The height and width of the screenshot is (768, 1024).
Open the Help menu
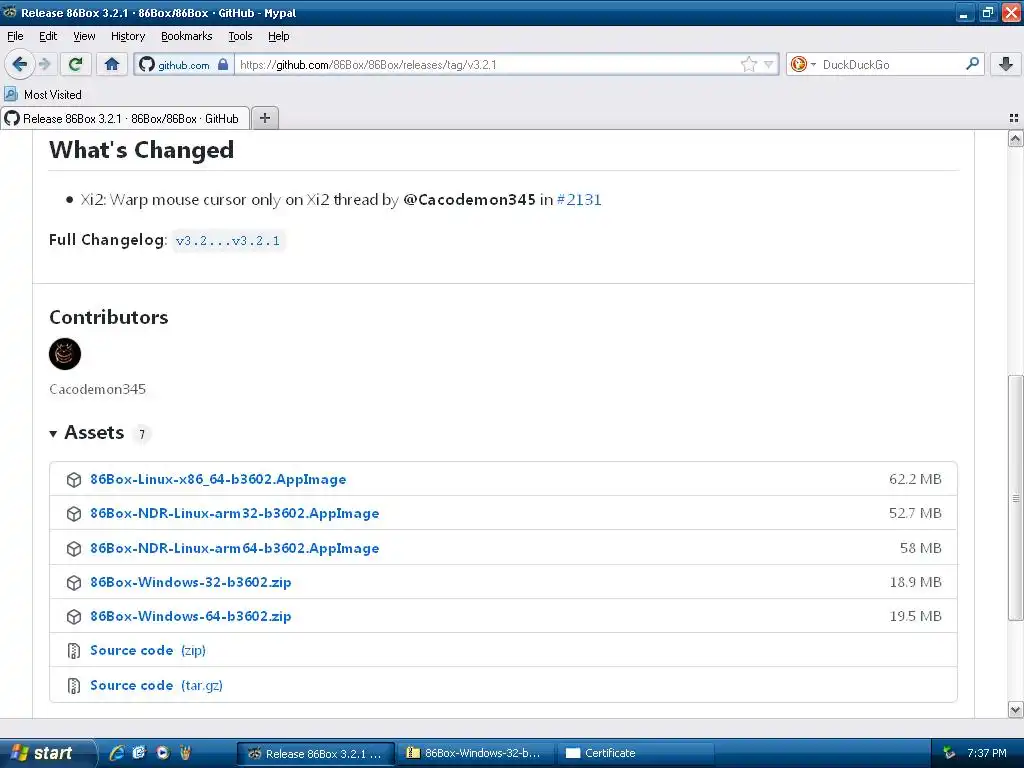(x=278, y=36)
